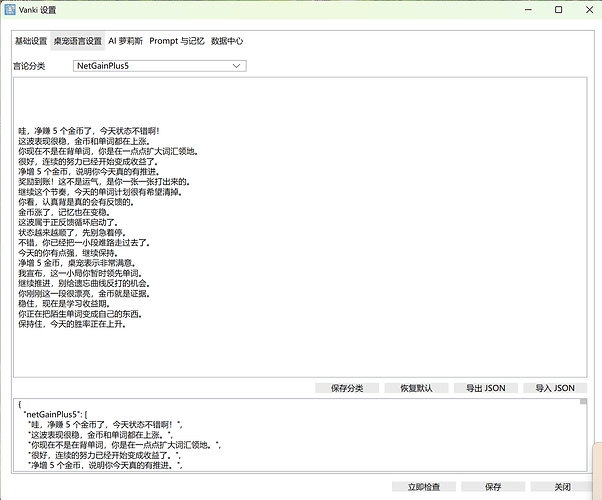Open the 基础设置 tab
The height and width of the screenshot is (500, 602).
31,41
